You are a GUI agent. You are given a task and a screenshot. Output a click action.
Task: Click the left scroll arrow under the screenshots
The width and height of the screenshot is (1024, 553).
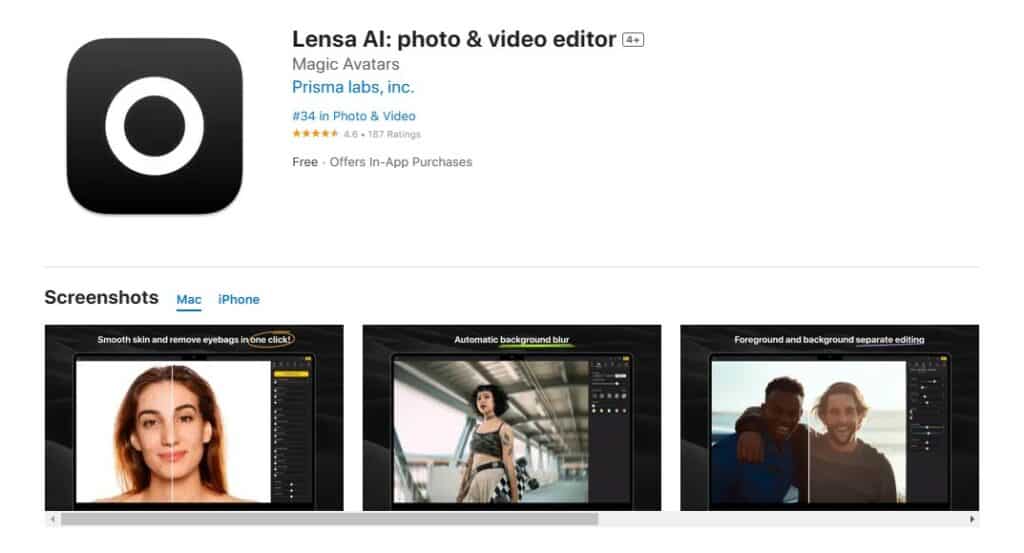tap(52, 519)
